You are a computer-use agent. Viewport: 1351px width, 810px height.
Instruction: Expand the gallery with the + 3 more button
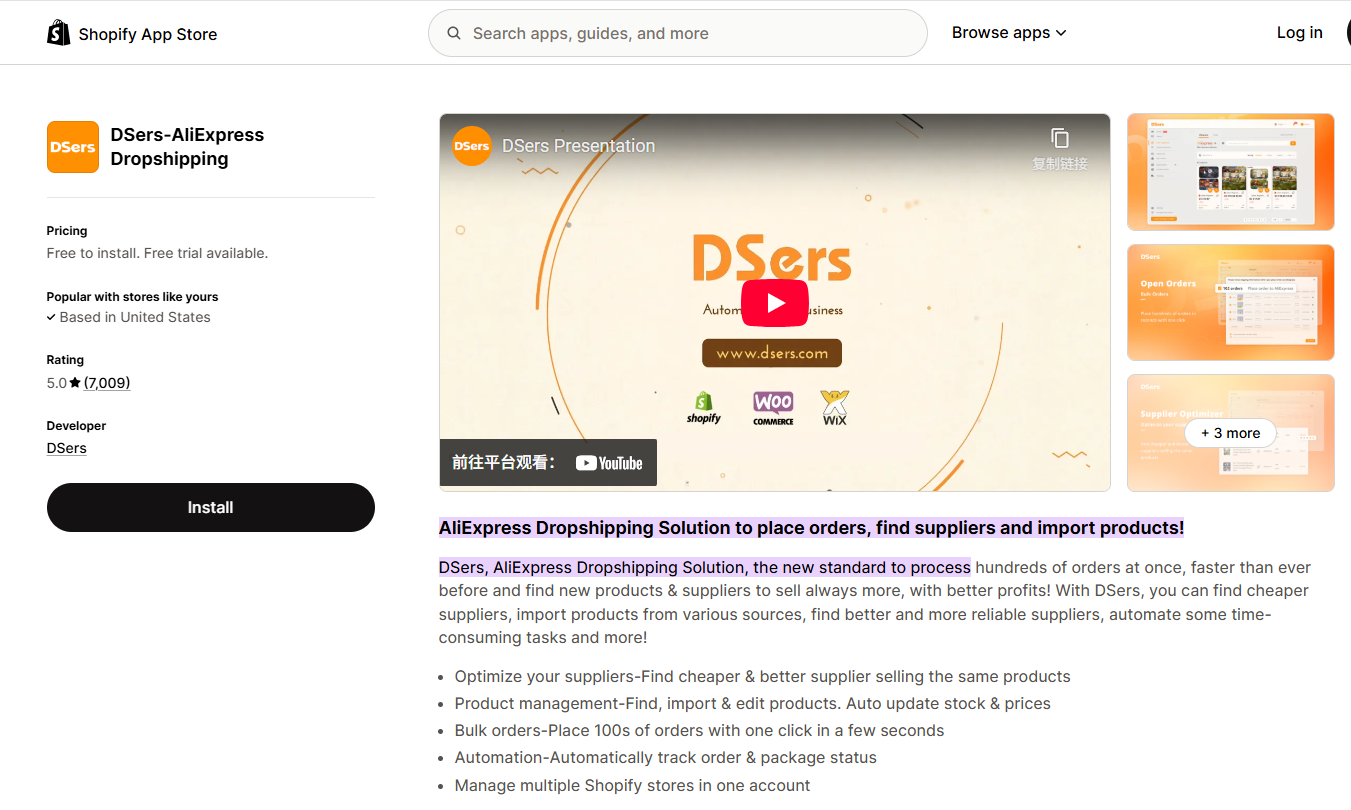coord(1230,433)
